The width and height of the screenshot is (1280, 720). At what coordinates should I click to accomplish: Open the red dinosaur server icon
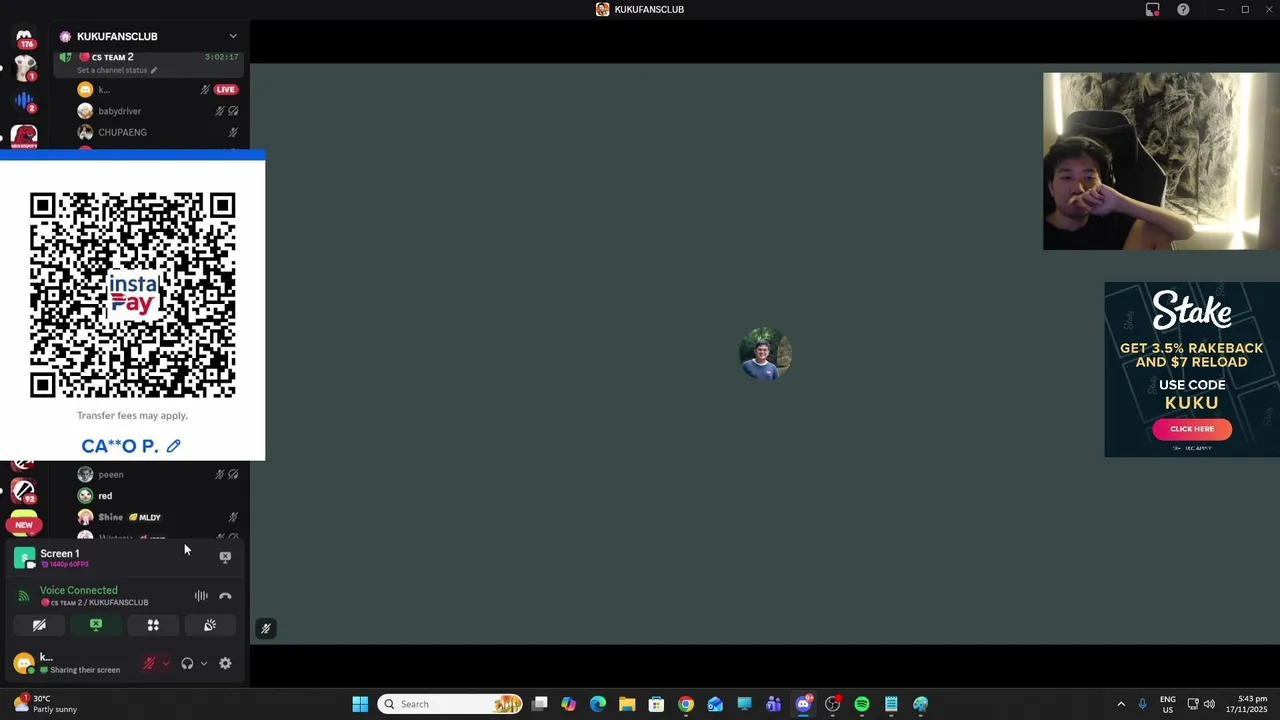coord(24,137)
